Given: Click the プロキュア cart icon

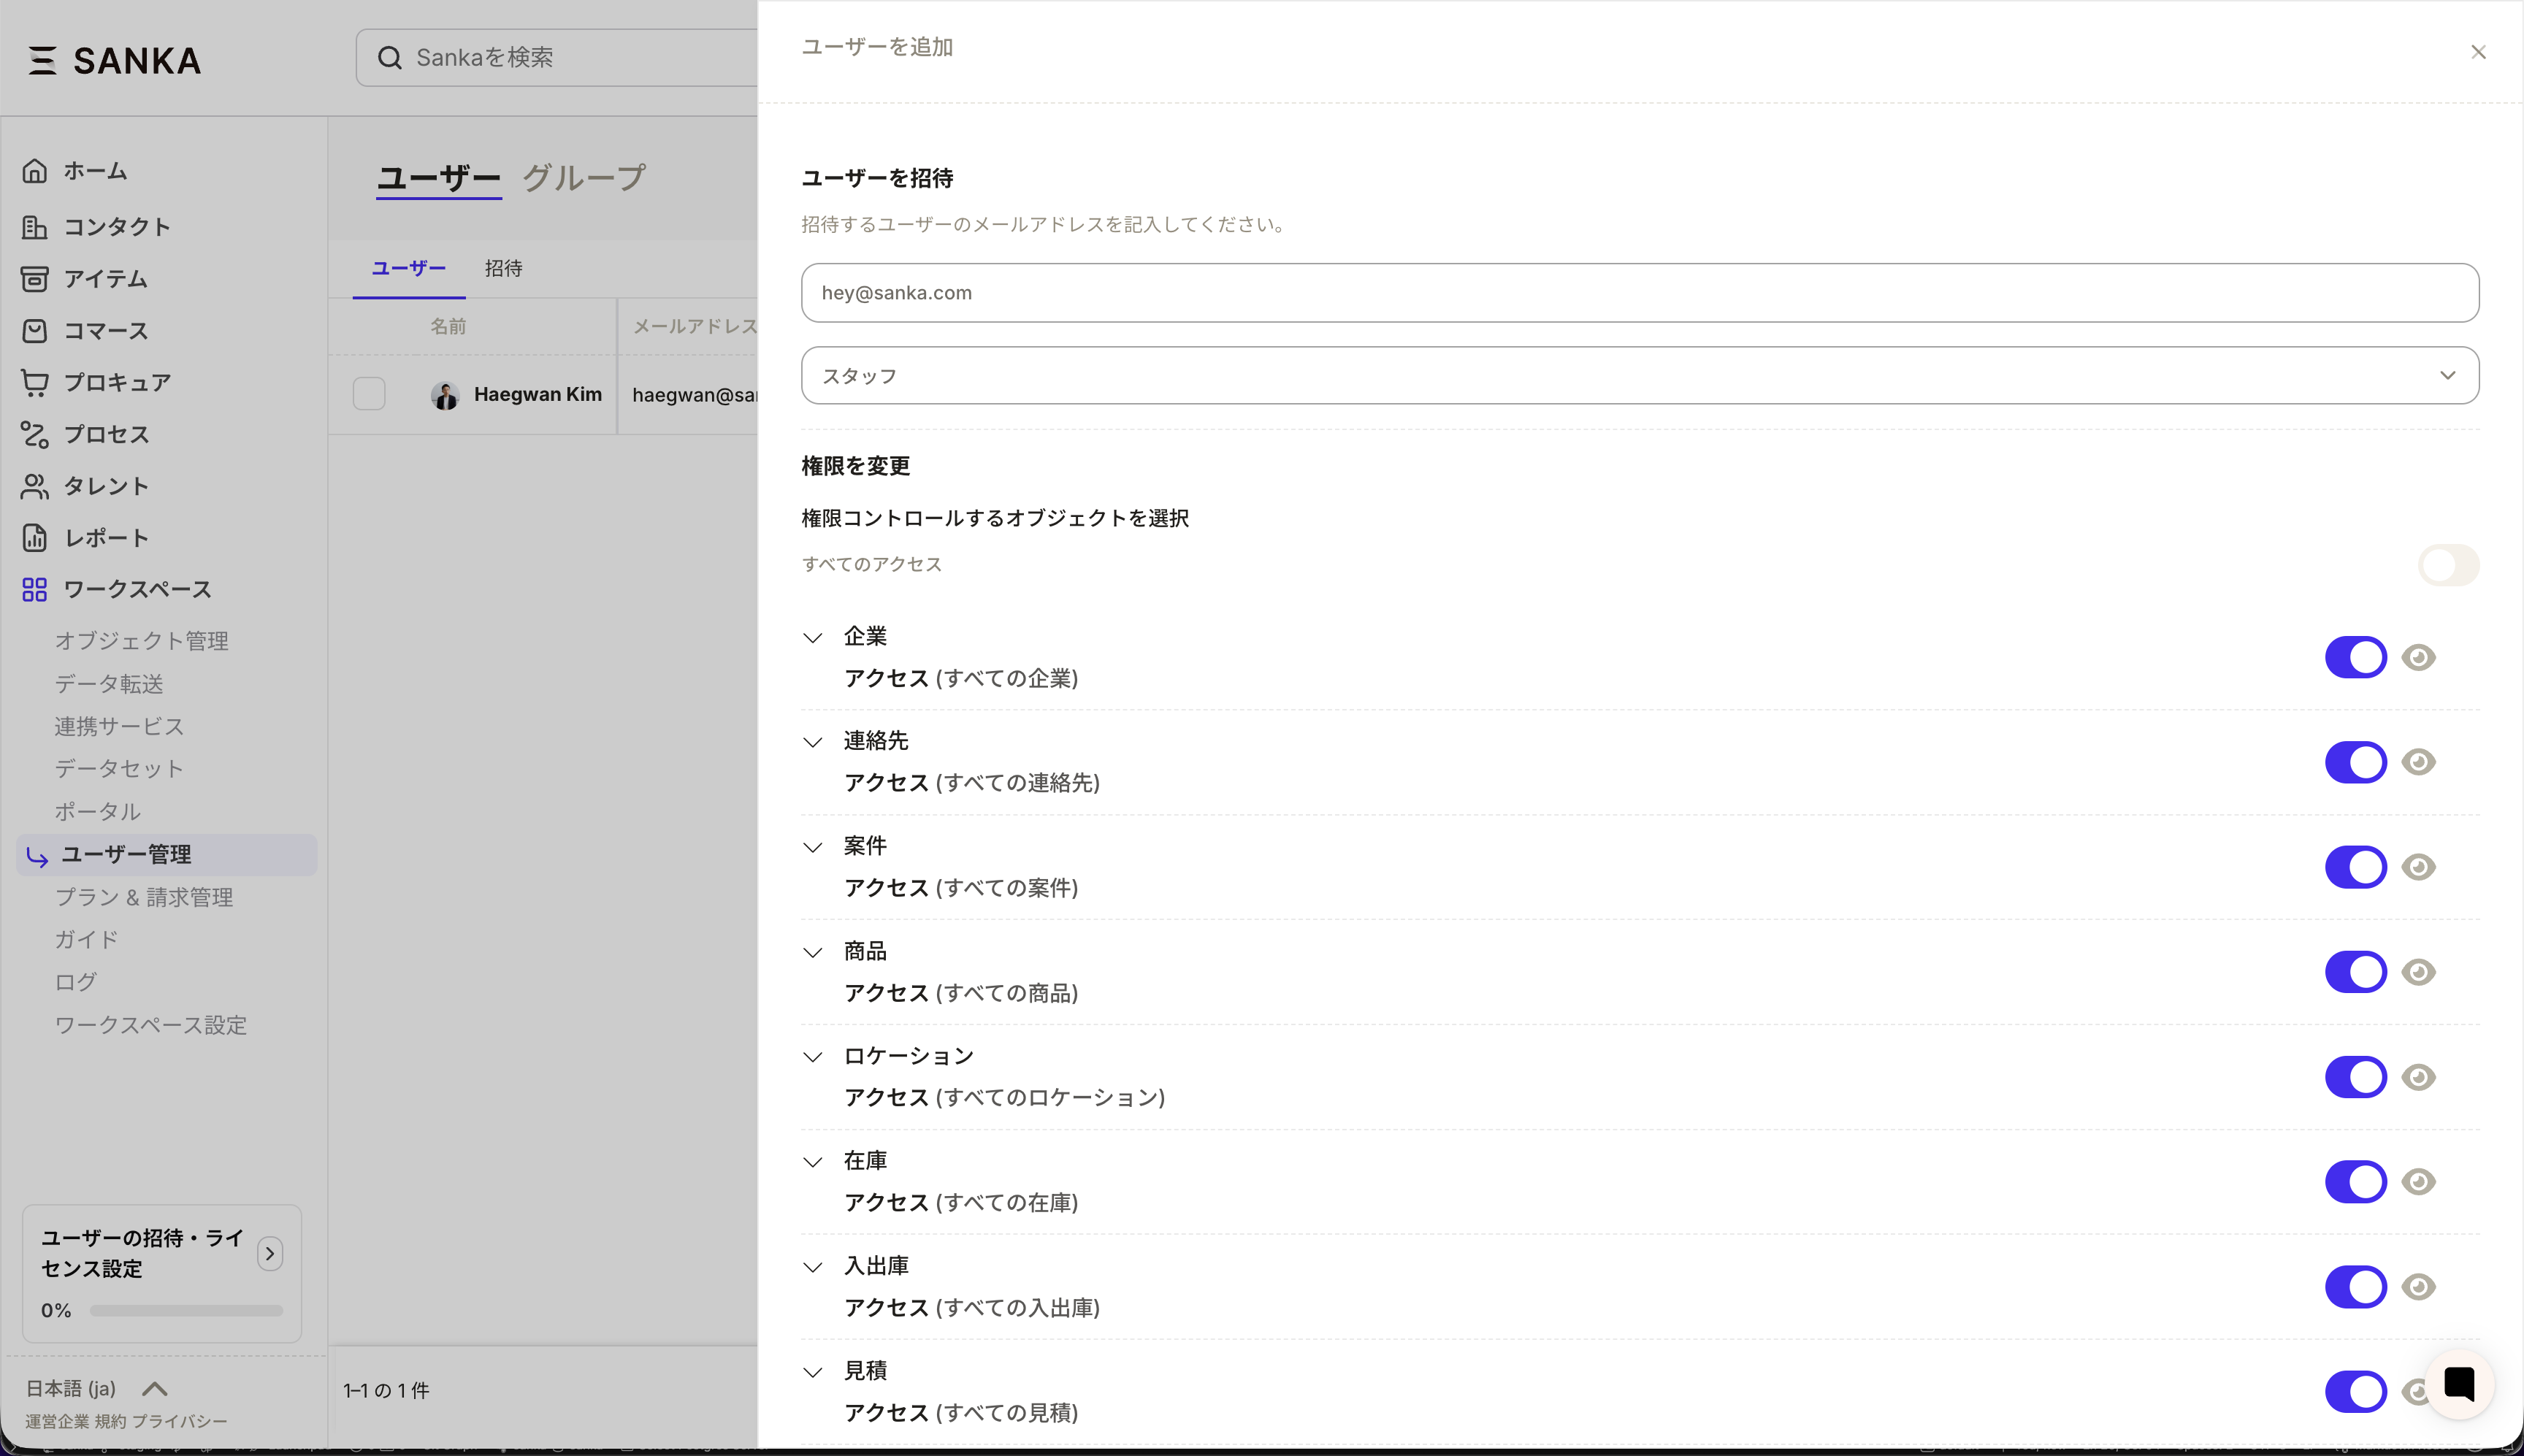Looking at the screenshot, I should click(35, 382).
